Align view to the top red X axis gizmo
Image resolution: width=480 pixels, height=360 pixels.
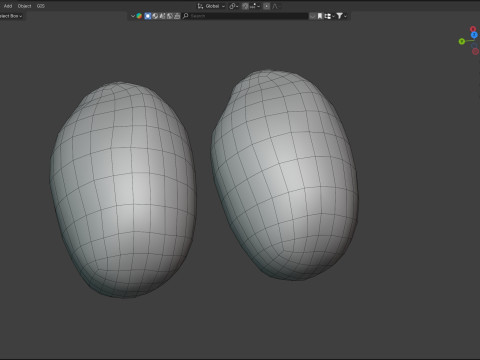point(473,29)
